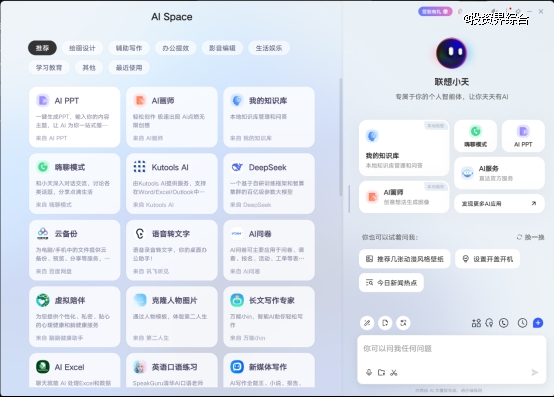The width and height of the screenshot is (554, 397).
Task: Launch the 嗨聊模式 card in AI Space
Action: tap(75, 183)
